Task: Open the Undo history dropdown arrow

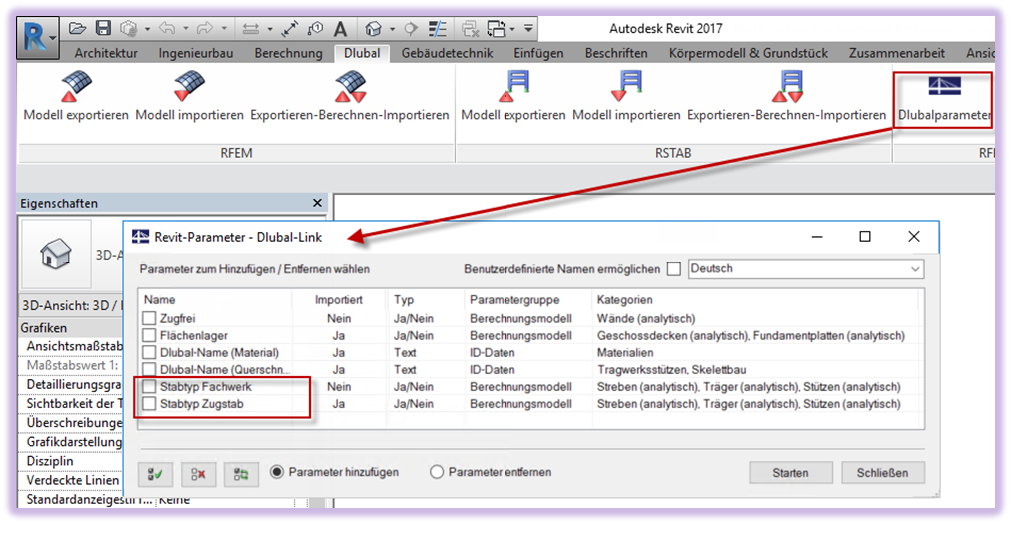Action: (x=186, y=29)
